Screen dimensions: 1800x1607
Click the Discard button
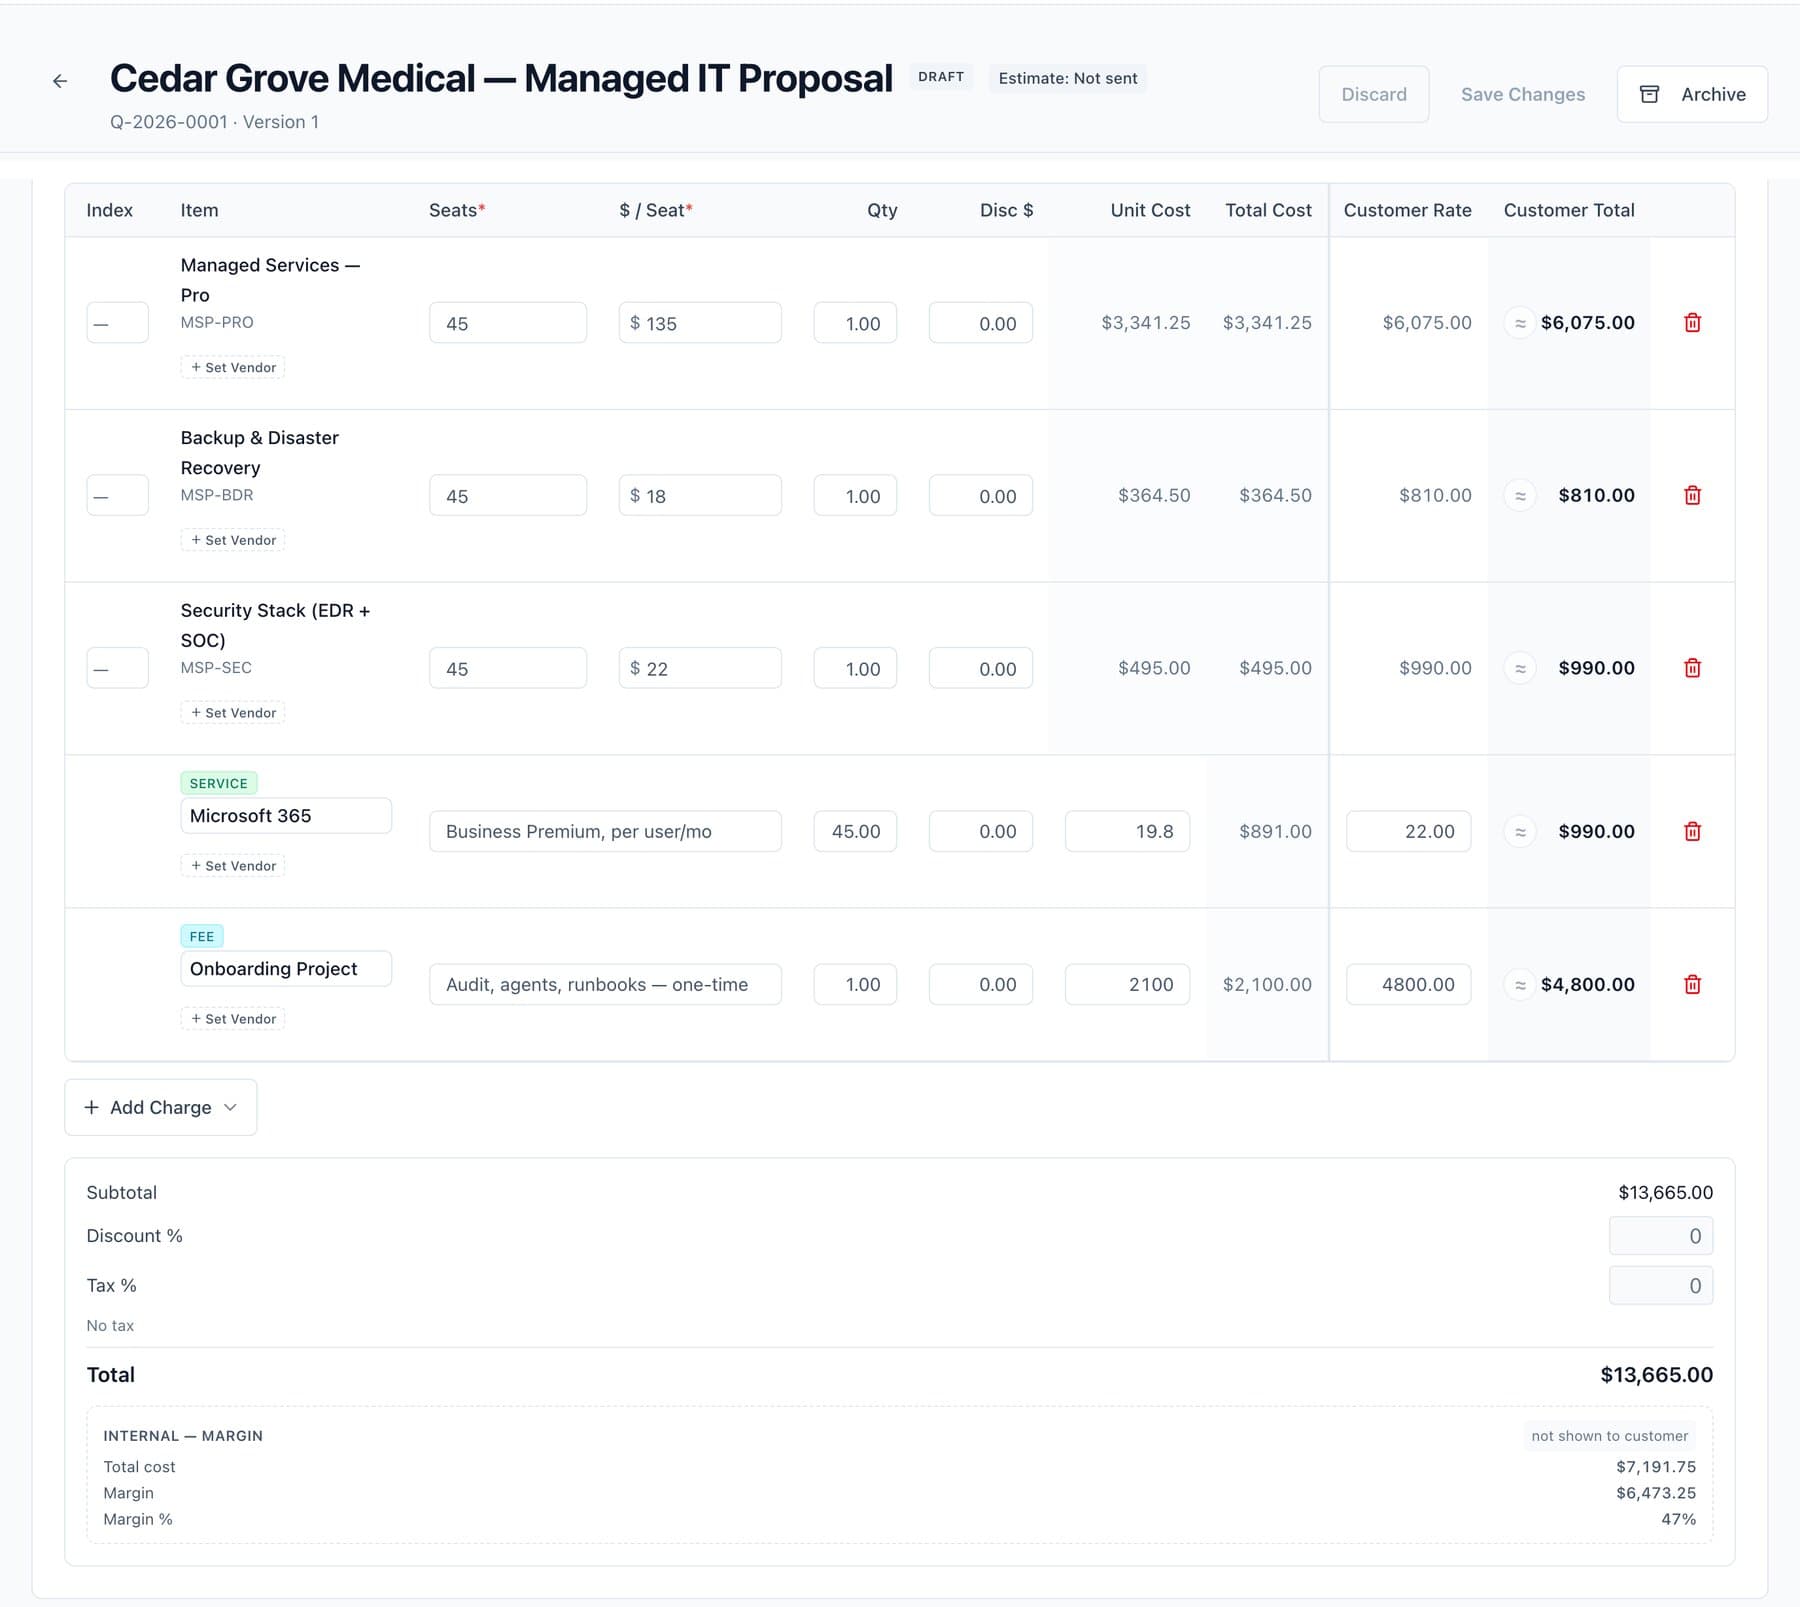pos(1373,94)
